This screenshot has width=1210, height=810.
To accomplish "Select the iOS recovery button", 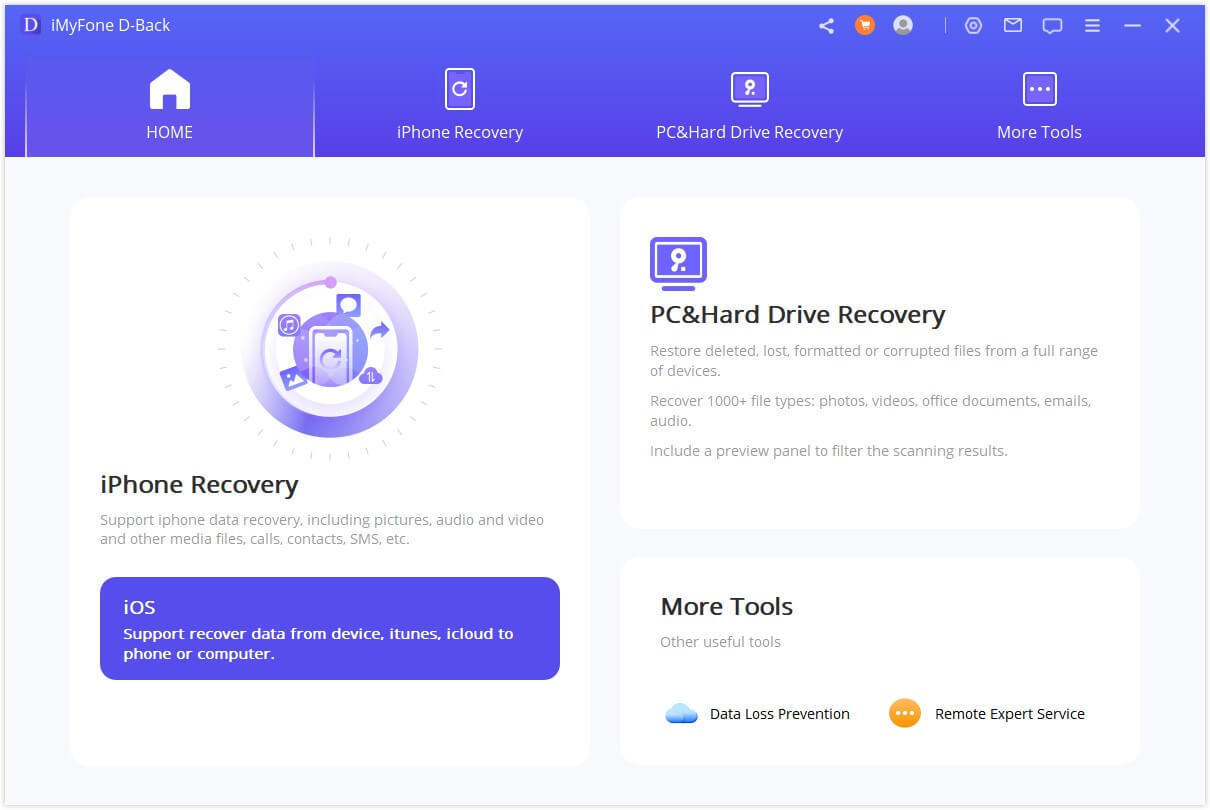I will tap(330, 628).
